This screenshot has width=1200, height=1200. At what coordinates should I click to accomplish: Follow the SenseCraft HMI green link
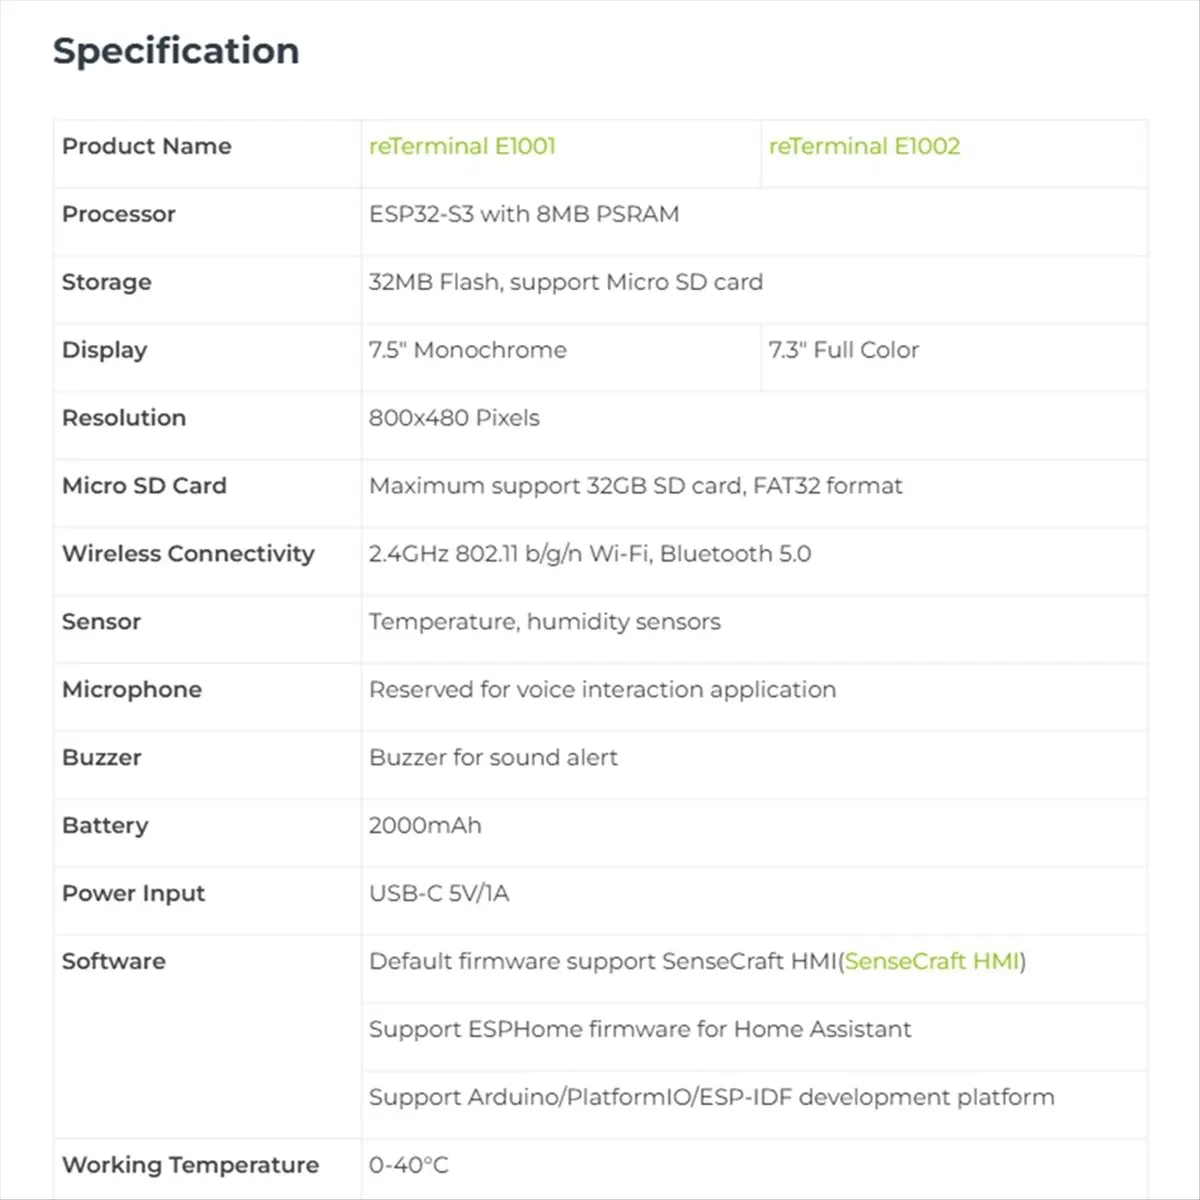tap(932, 961)
